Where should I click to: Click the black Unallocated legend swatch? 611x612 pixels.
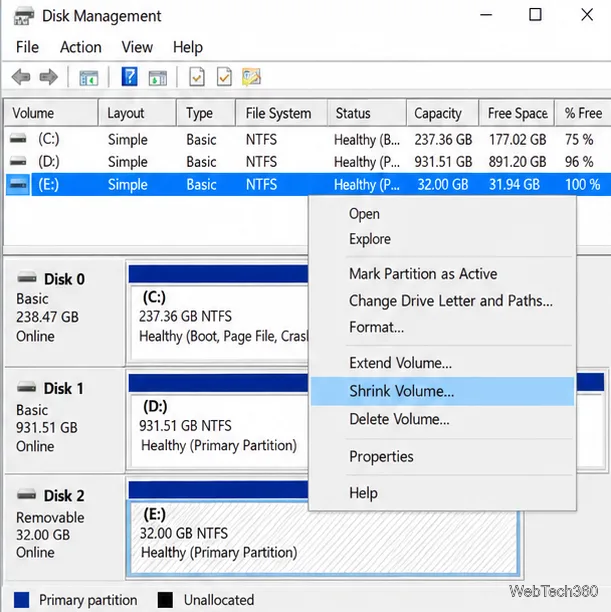165,600
